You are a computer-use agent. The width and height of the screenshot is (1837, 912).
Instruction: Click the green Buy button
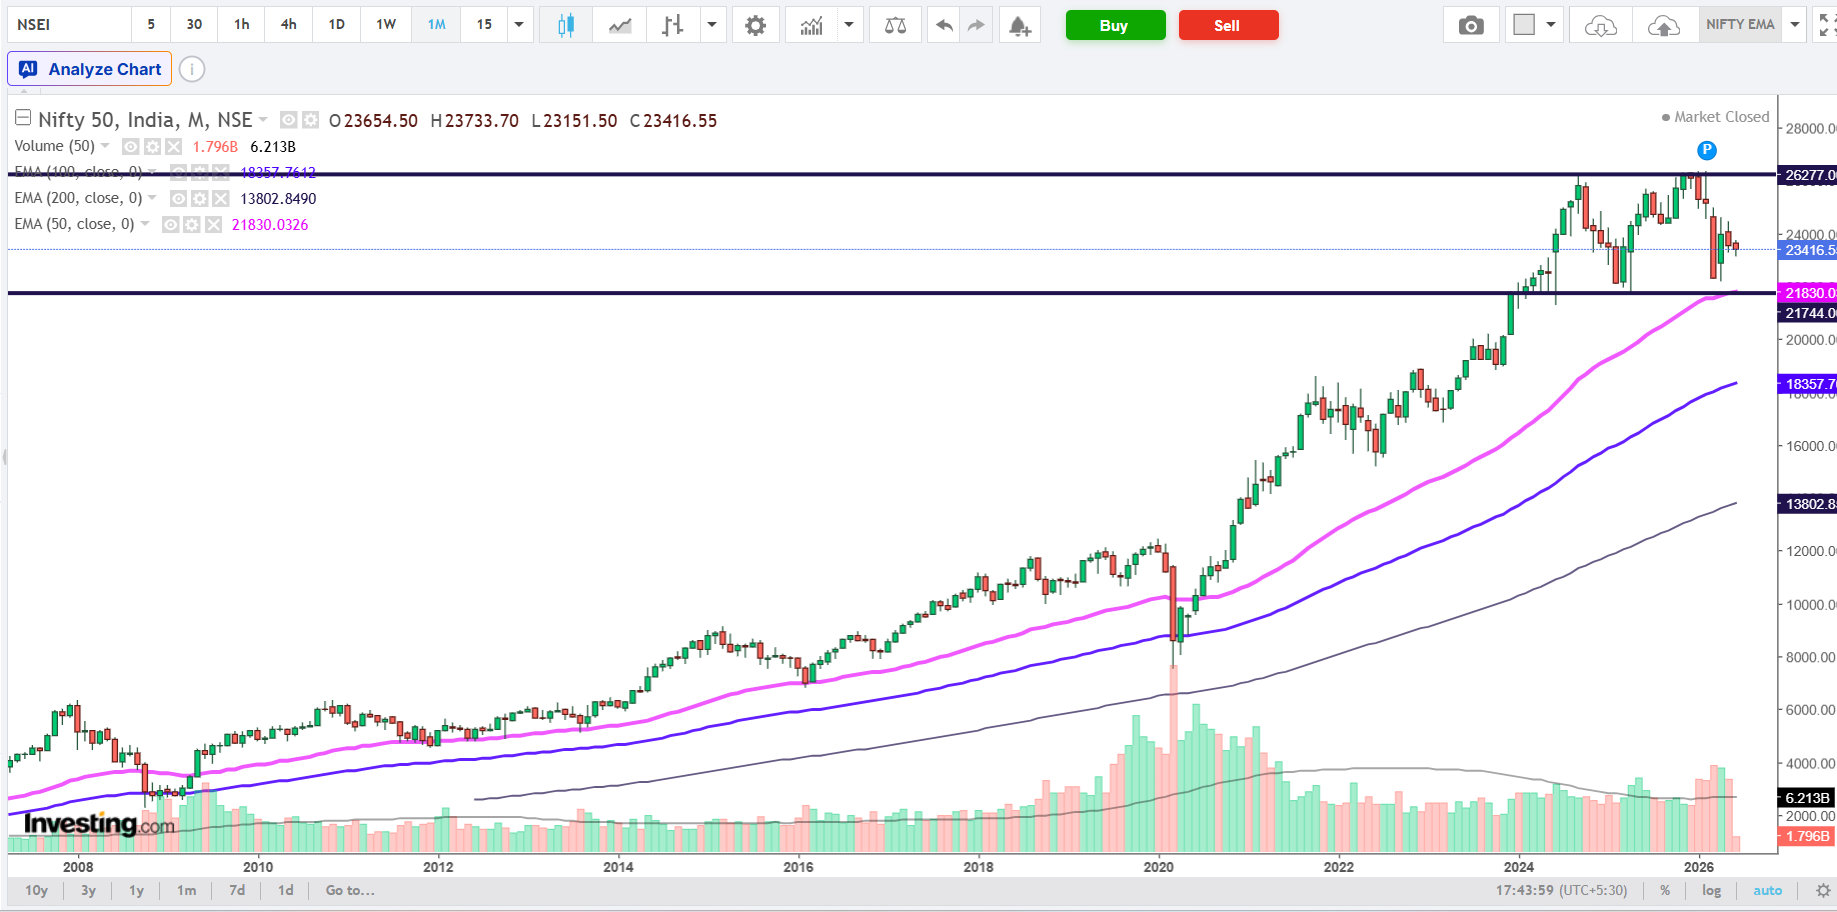click(1115, 25)
